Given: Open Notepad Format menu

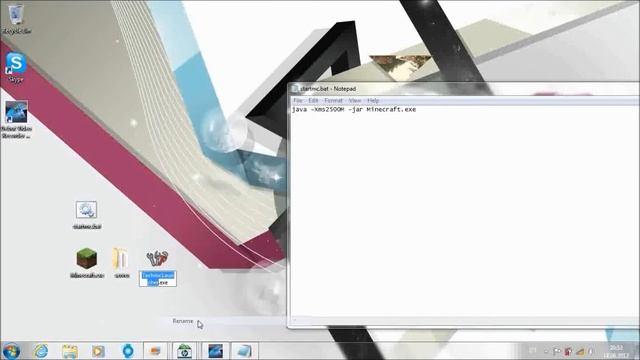Looking at the screenshot, I should click(x=333, y=100).
